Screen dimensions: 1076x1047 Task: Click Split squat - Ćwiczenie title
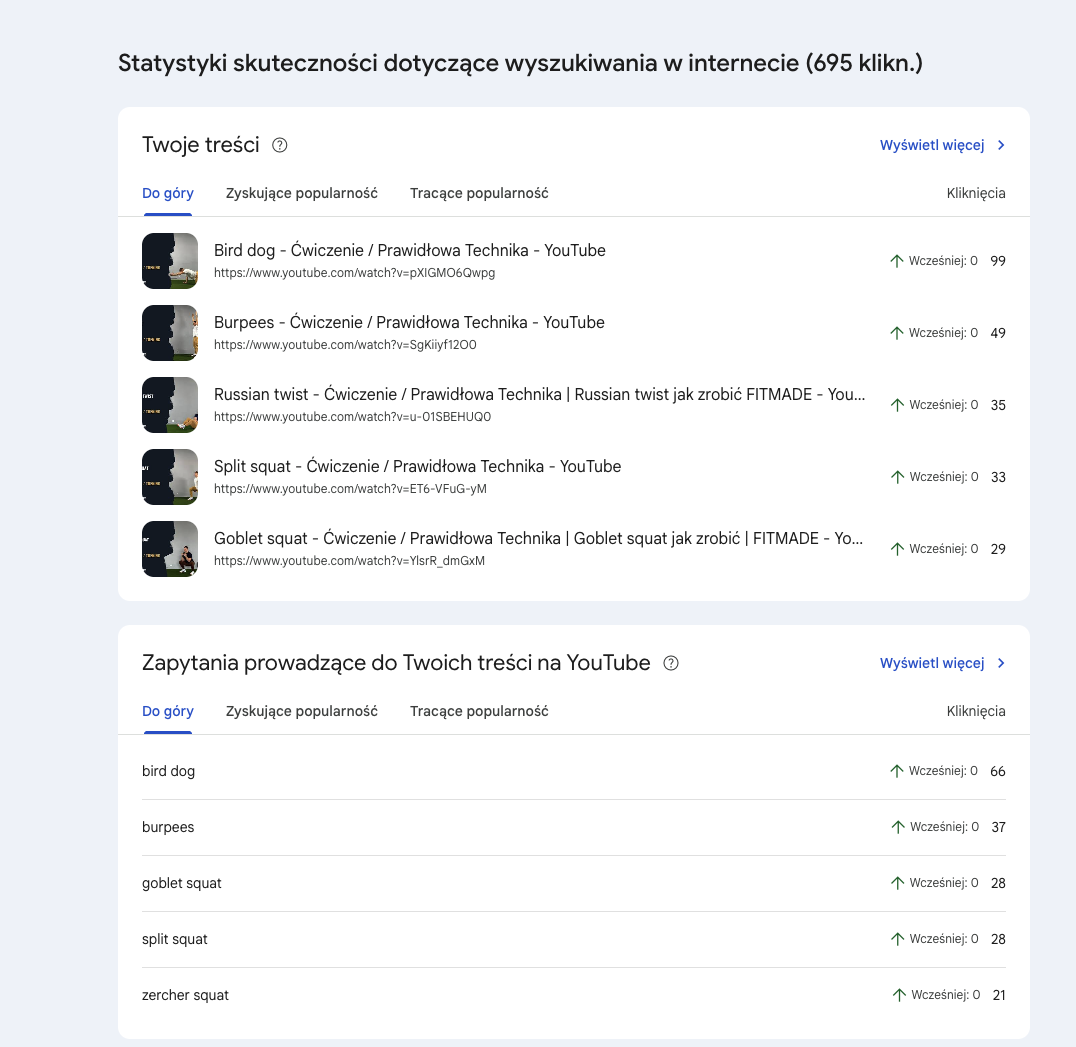point(417,467)
